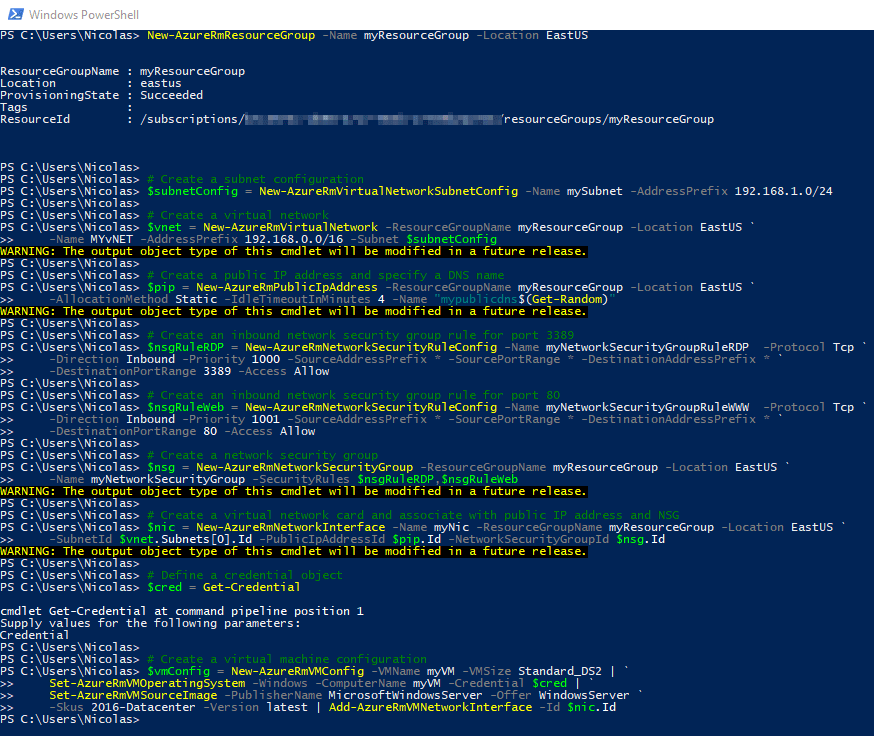Click the "MicrosoftWindowsServer" publisher name
874x736 pixels.
(406, 695)
